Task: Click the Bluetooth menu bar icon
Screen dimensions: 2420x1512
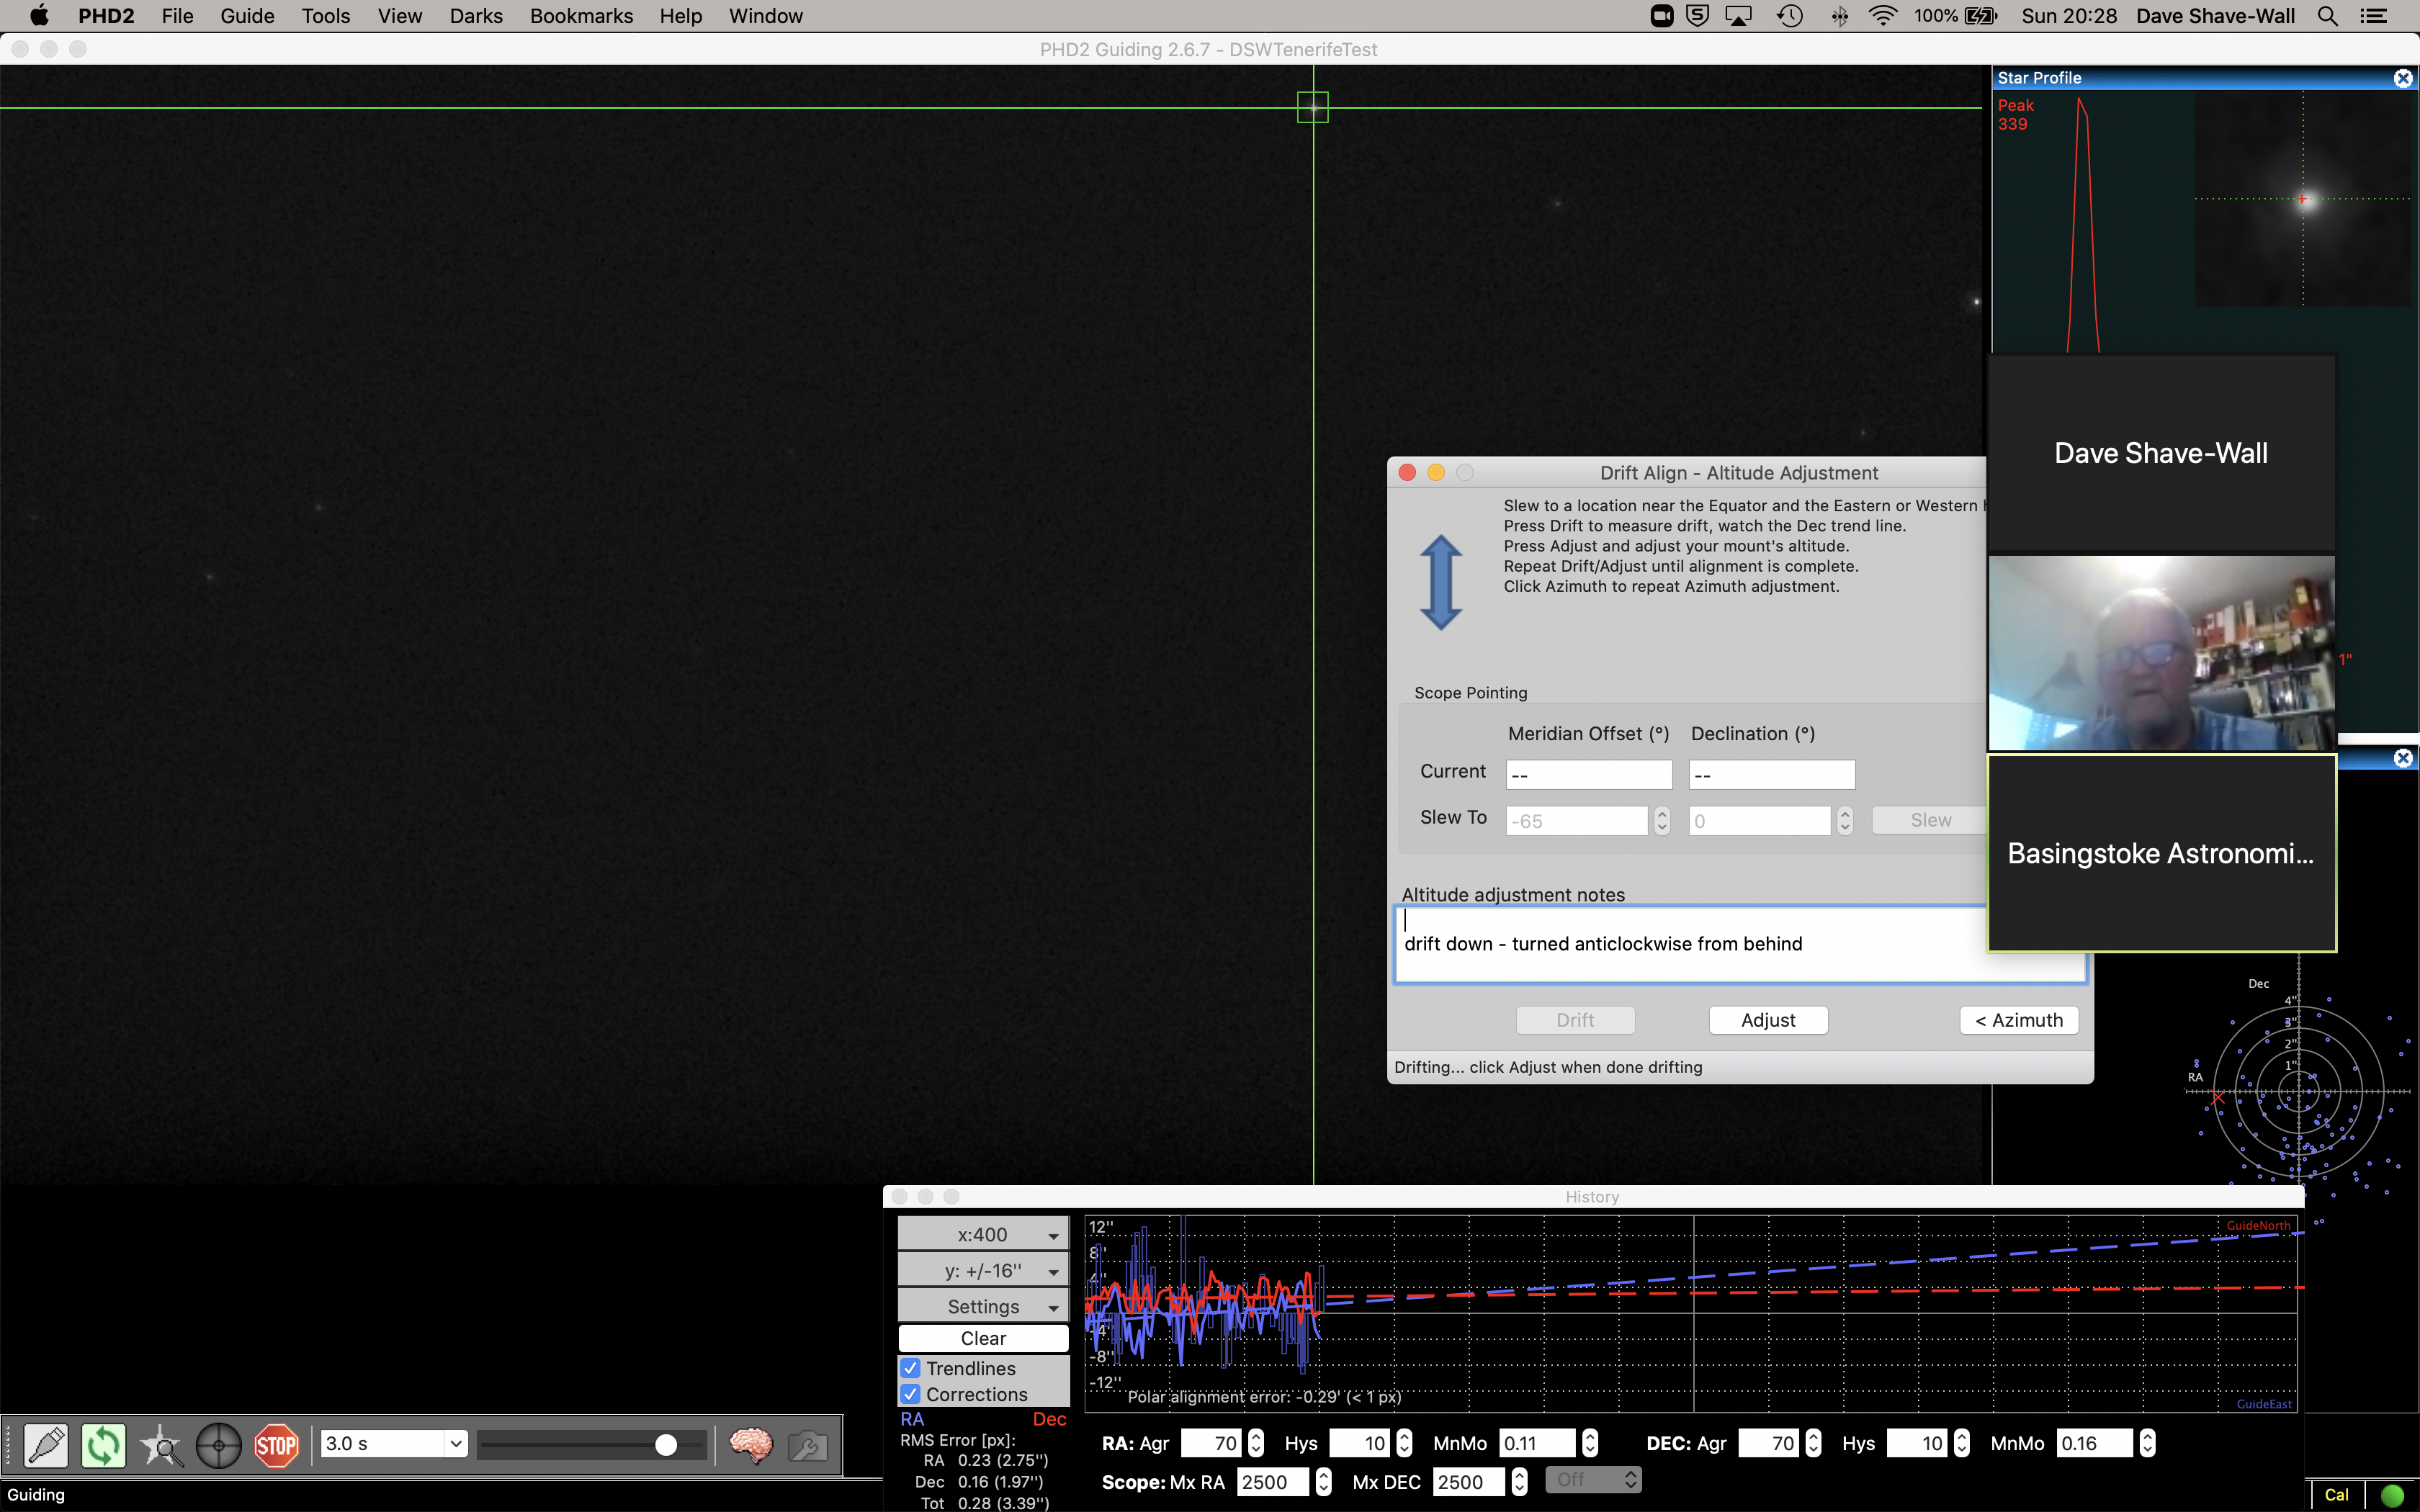Action: click(1839, 16)
